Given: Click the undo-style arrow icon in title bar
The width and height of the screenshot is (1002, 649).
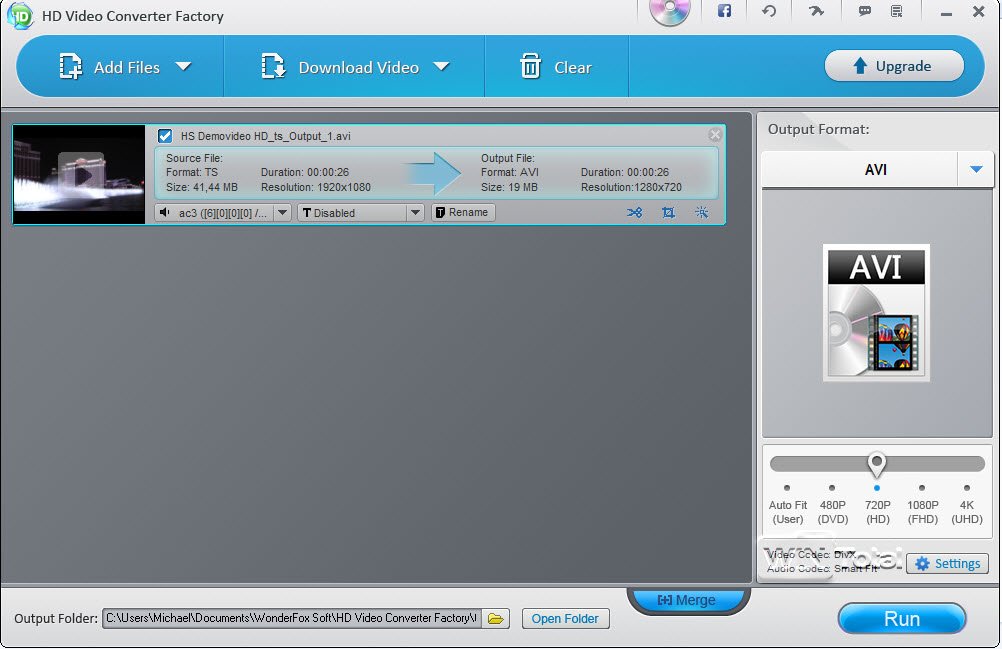Looking at the screenshot, I should point(769,11).
